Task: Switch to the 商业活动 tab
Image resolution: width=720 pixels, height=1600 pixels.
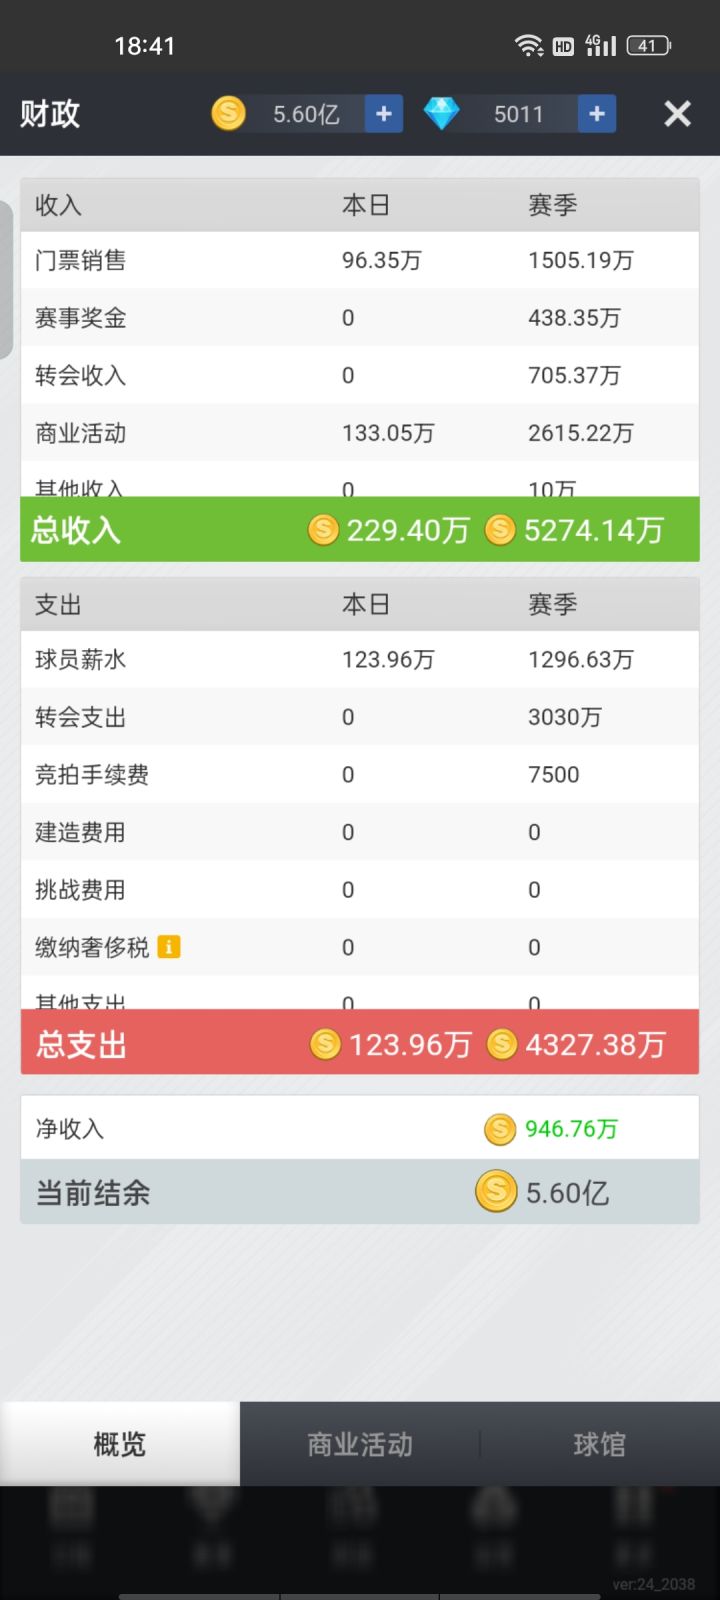Action: point(360,1444)
